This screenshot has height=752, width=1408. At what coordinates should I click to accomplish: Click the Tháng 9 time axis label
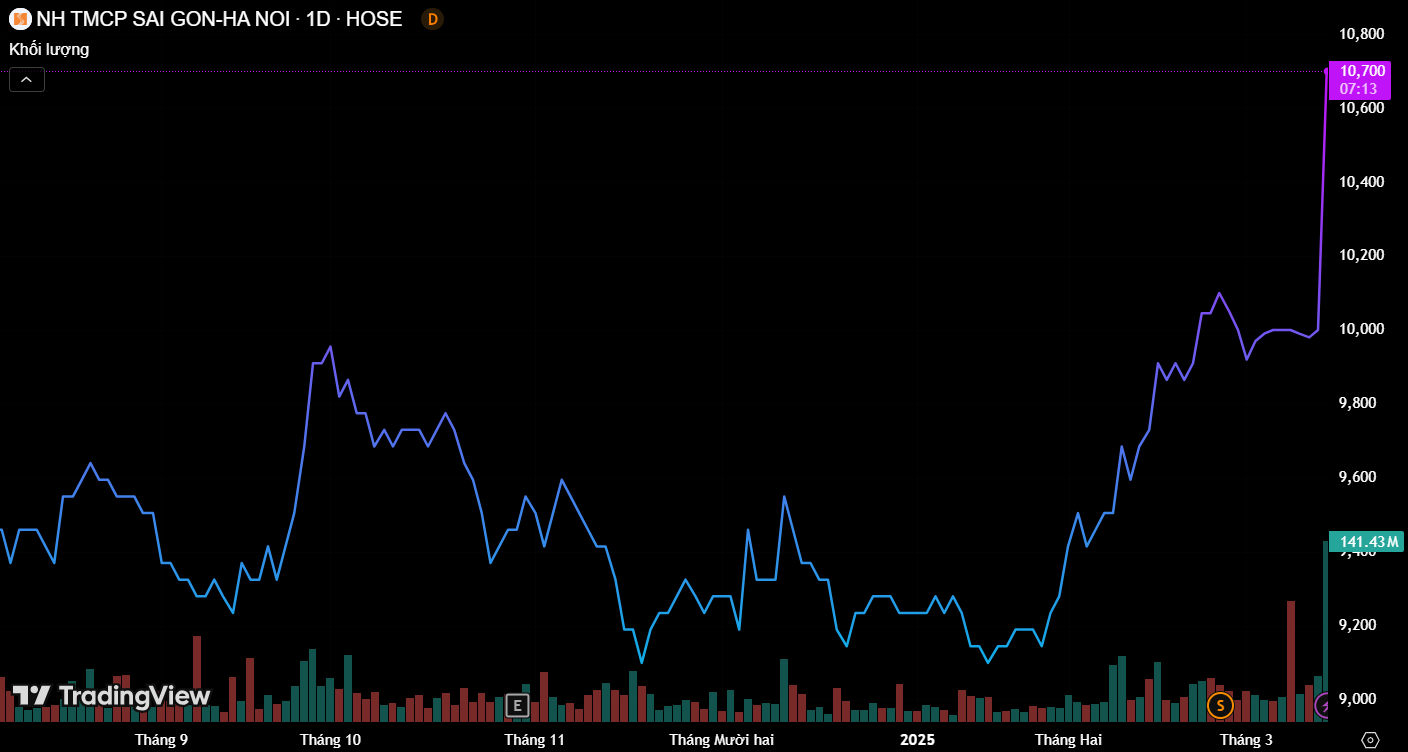pos(161,740)
